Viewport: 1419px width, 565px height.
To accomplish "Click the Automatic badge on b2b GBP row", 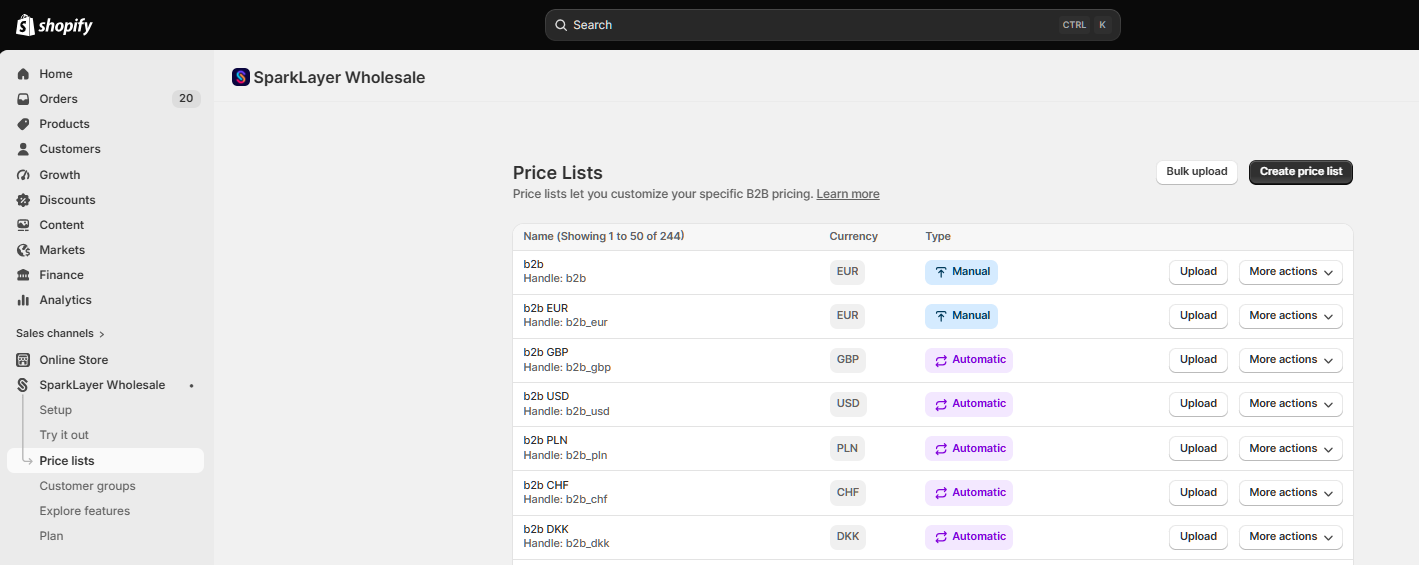I will coord(969,360).
